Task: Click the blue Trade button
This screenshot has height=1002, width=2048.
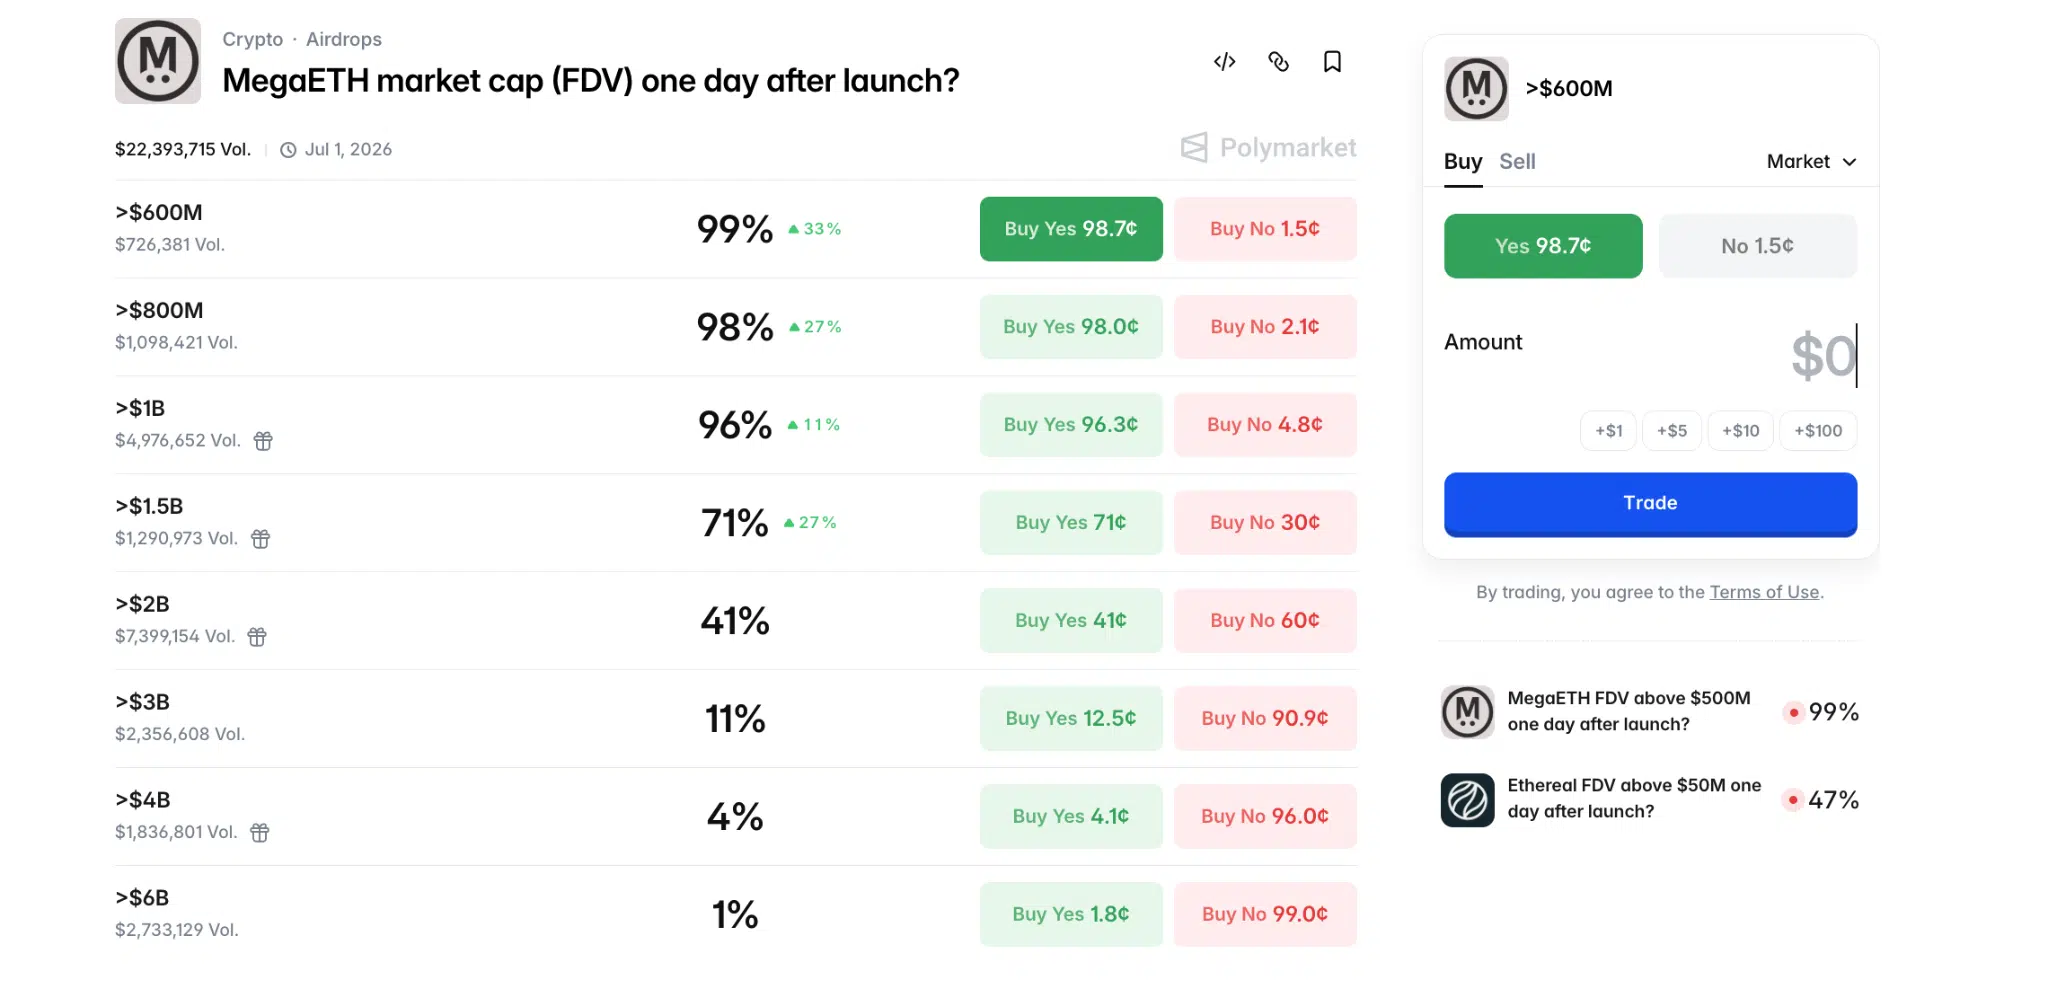Action: 1650,504
